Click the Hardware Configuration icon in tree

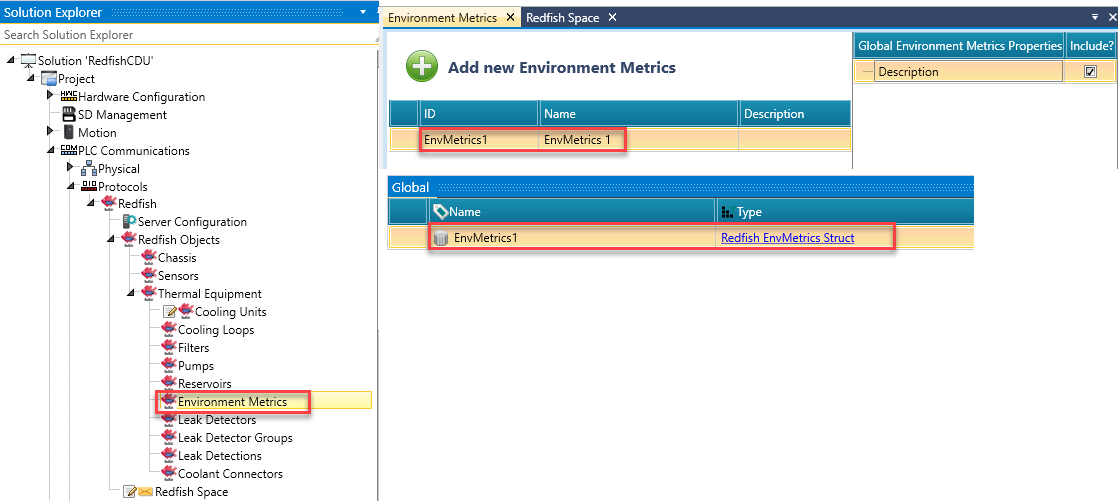coord(68,97)
